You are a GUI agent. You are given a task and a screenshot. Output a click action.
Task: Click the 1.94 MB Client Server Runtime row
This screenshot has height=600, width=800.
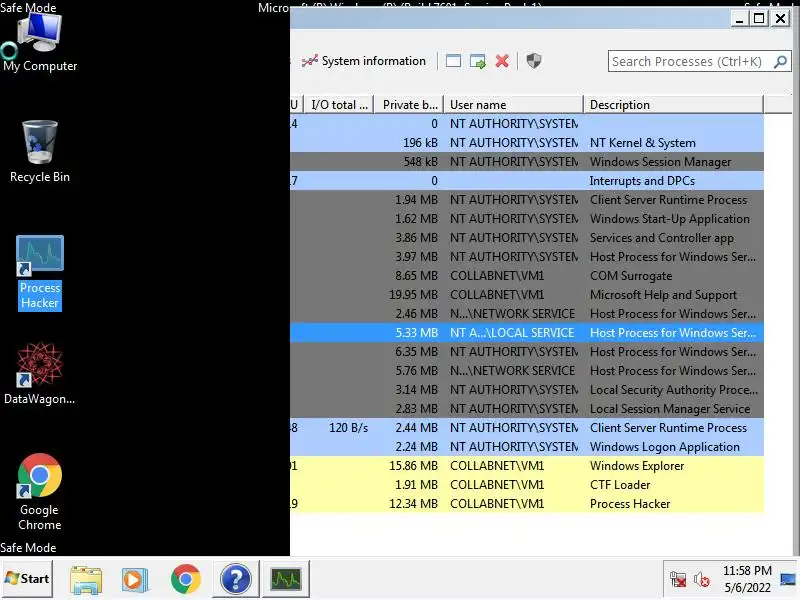(x=527, y=199)
